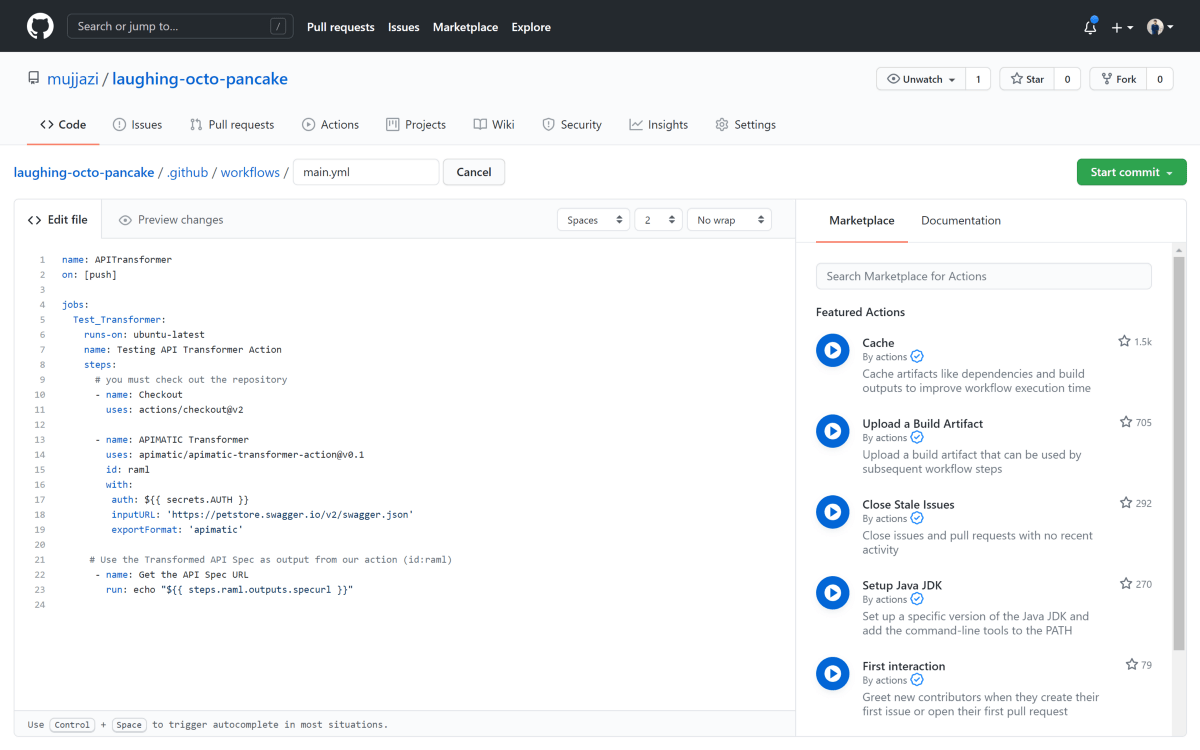The image size is (1200, 750).
Task: Unwatch the repository
Action: (x=919, y=77)
